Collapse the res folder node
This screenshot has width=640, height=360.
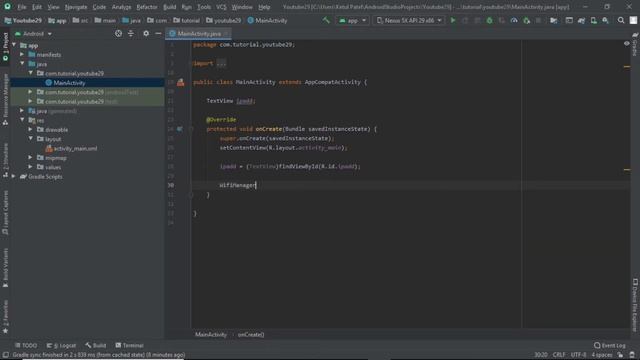pyautogui.click(x=22, y=120)
